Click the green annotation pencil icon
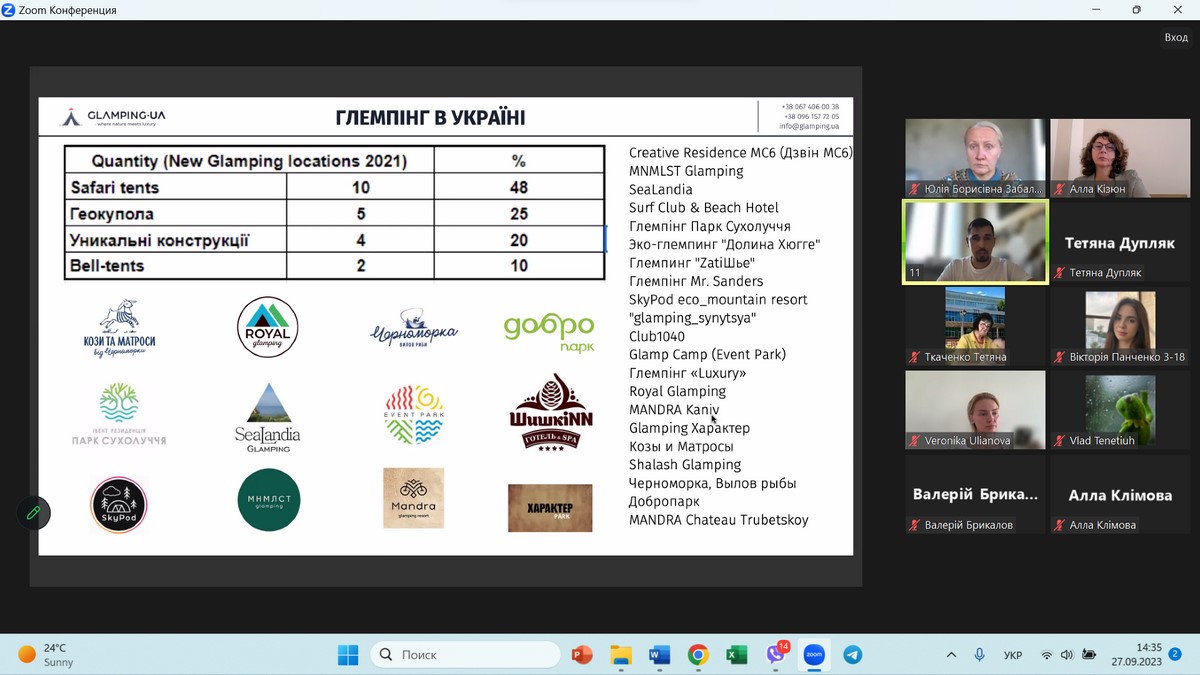The height and width of the screenshot is (675, 1200). (33, 512)
